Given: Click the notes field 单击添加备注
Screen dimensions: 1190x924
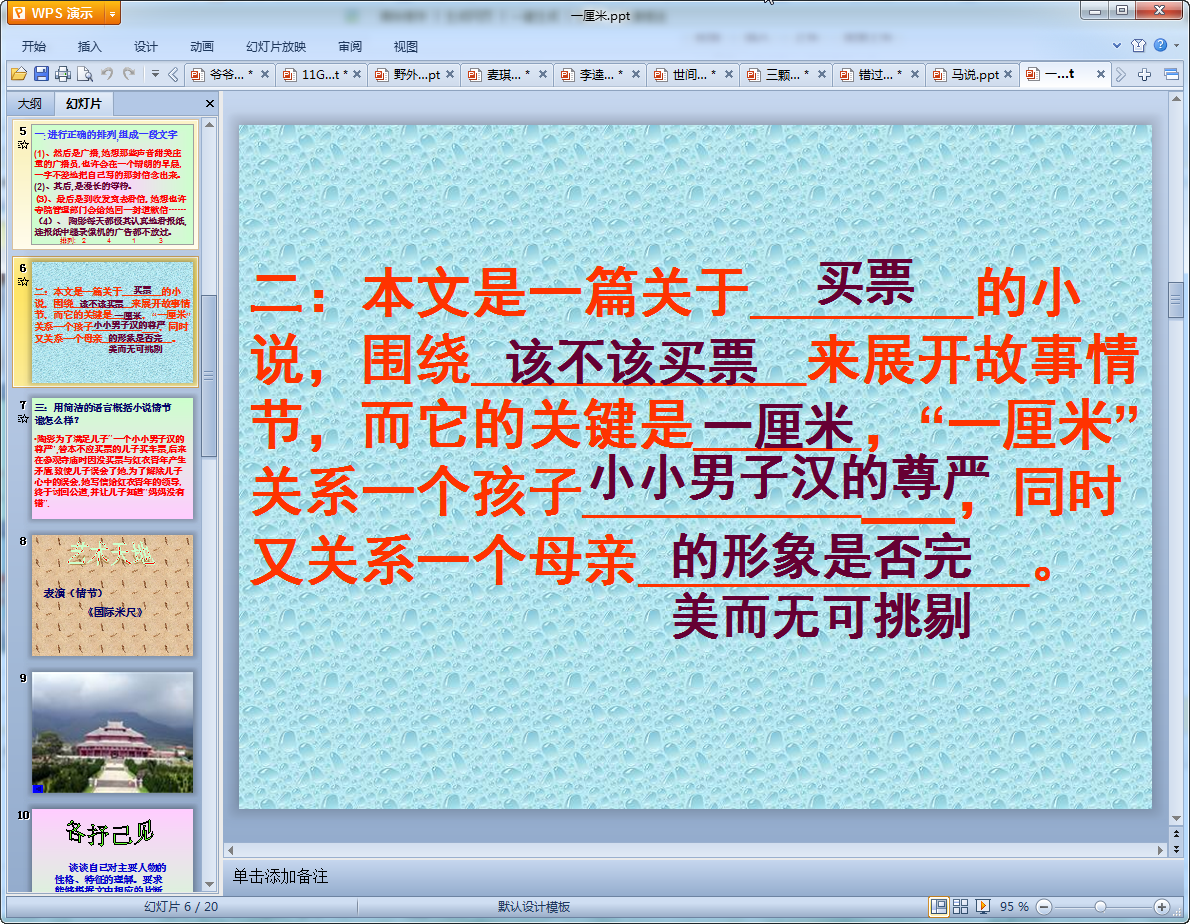Looking at the screenshot, I should [x=280, y=876].
